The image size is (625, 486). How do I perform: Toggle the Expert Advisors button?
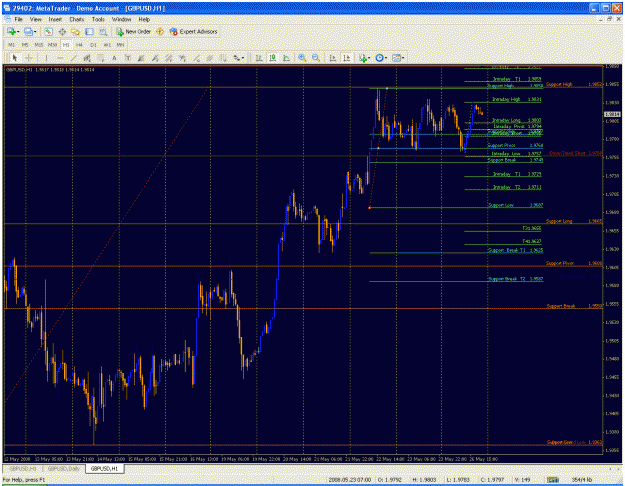click(x=193, y=31)
